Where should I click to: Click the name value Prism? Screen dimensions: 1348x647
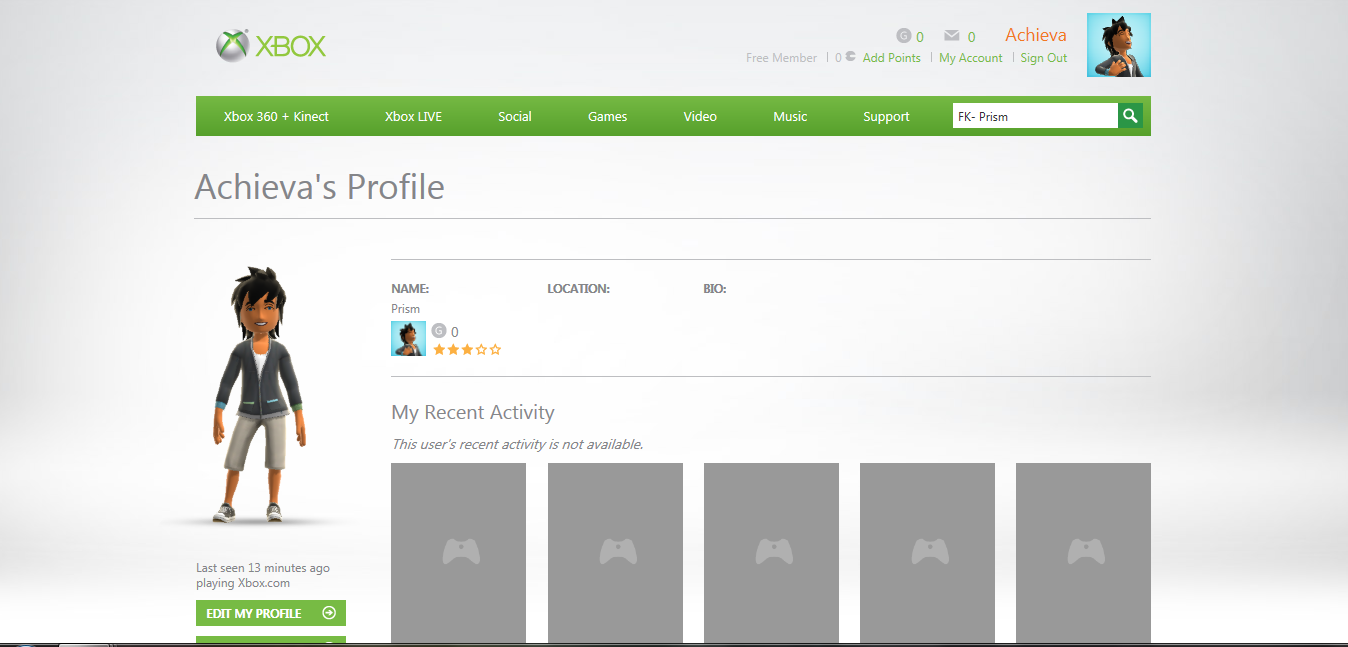(x=405, y=309)
